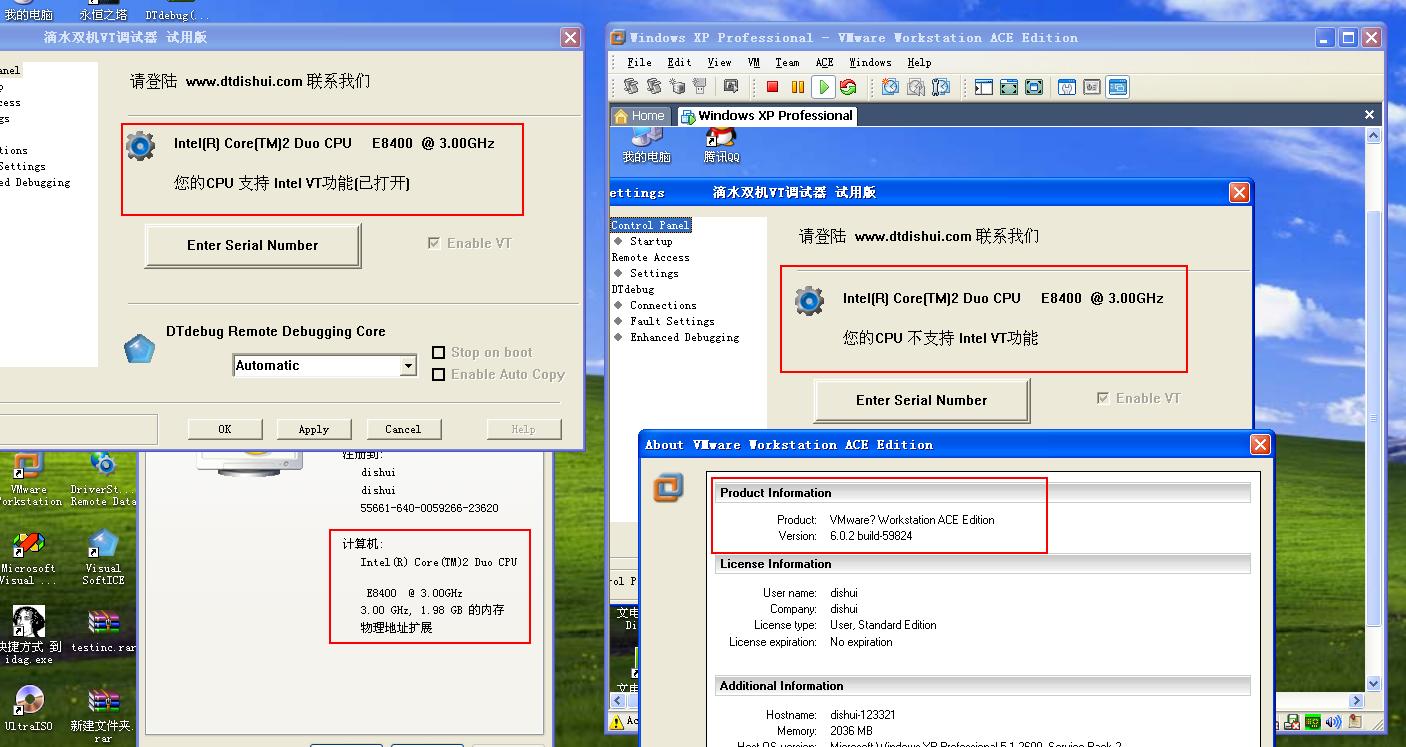The height and width of the screenshot is (747, 1406).
Task: Close the Windows XP Professional VM tab
Action: [x=1369, y=115]
